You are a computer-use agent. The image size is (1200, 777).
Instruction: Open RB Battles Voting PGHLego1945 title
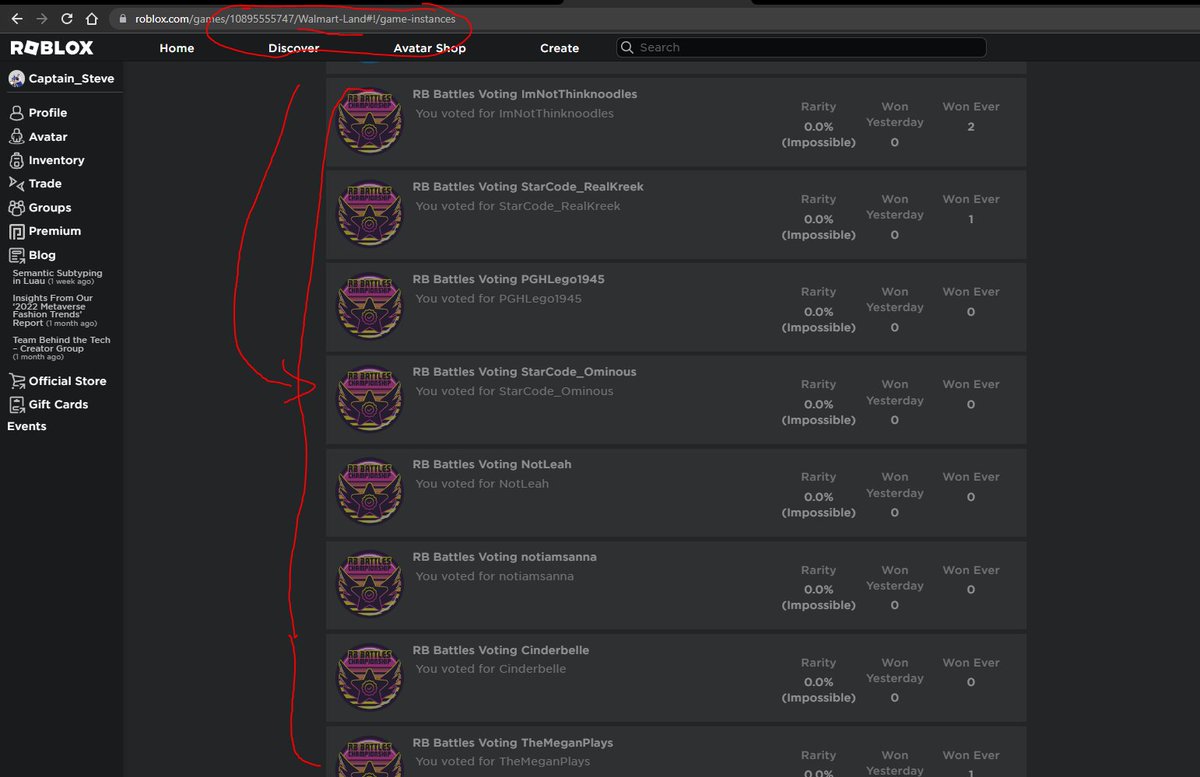(x=509, y=279)
